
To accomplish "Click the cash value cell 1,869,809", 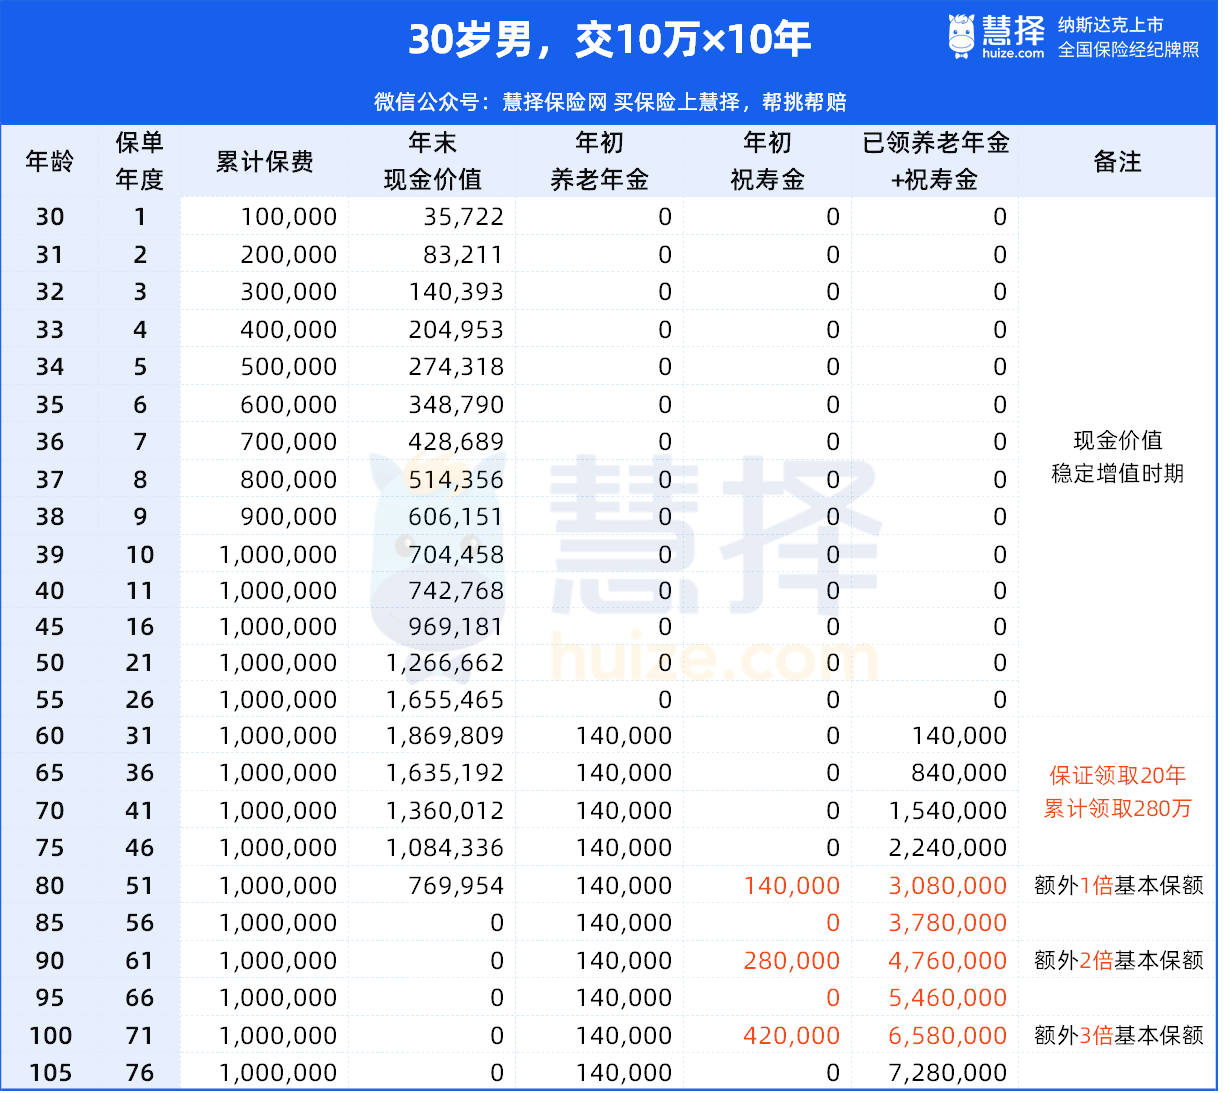I will [445, 736].
